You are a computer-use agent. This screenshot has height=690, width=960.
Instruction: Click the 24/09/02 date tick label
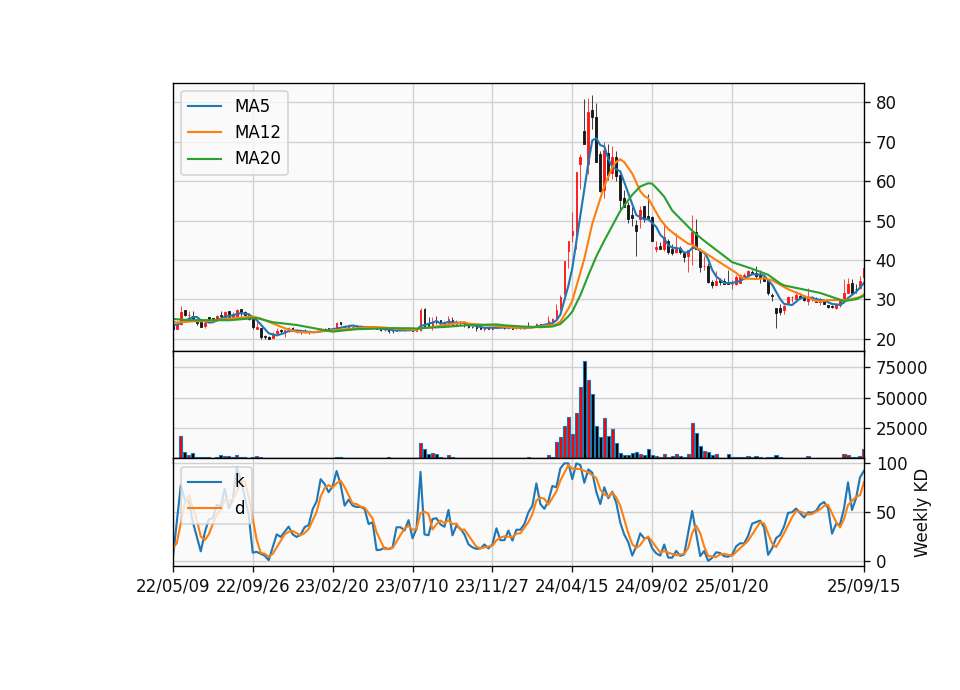[651, 586]
